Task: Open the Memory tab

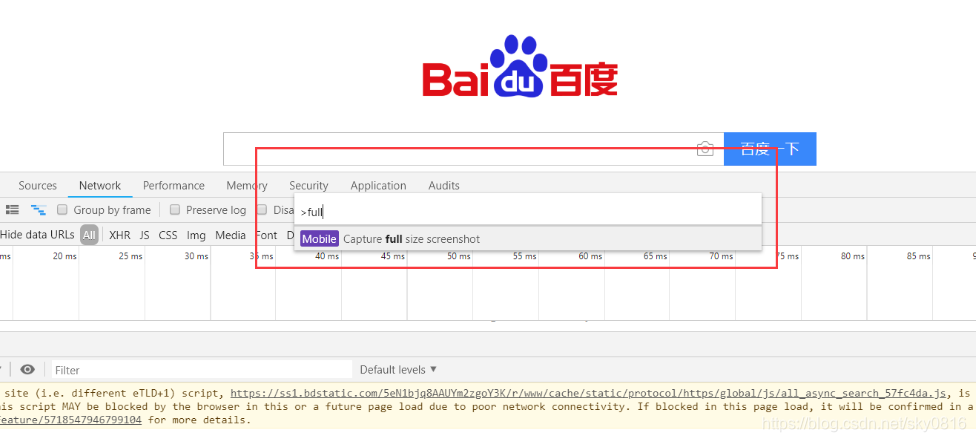Action: click(246, 186)
